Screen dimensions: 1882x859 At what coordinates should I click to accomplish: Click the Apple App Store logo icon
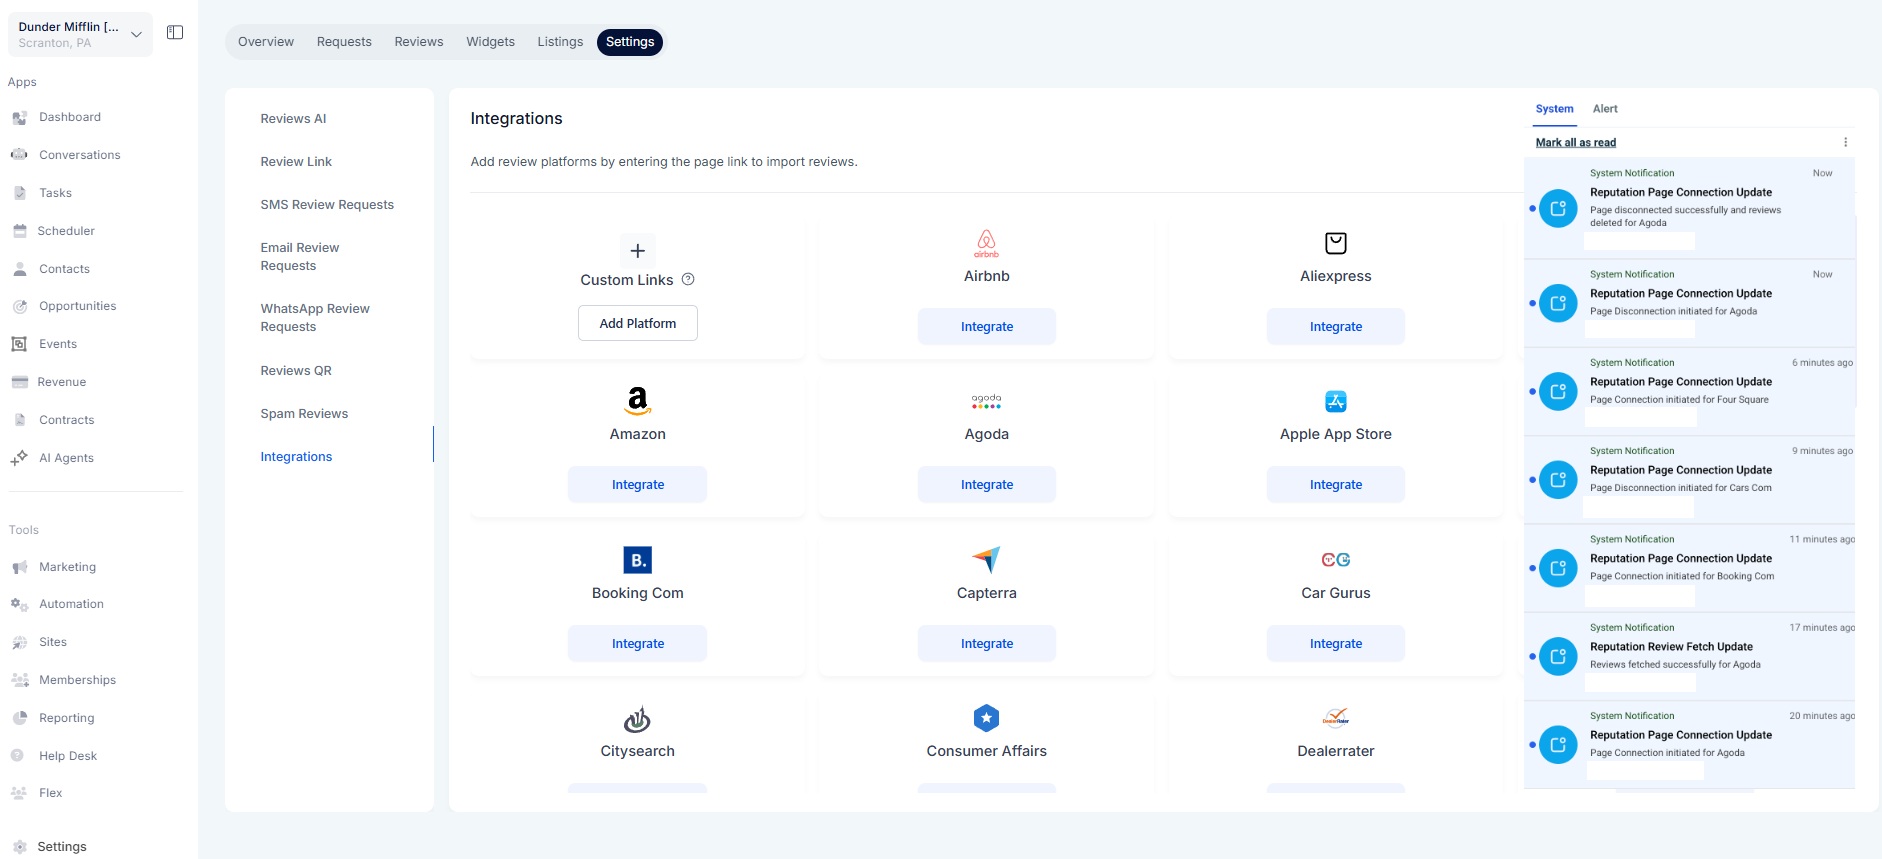1336,402
